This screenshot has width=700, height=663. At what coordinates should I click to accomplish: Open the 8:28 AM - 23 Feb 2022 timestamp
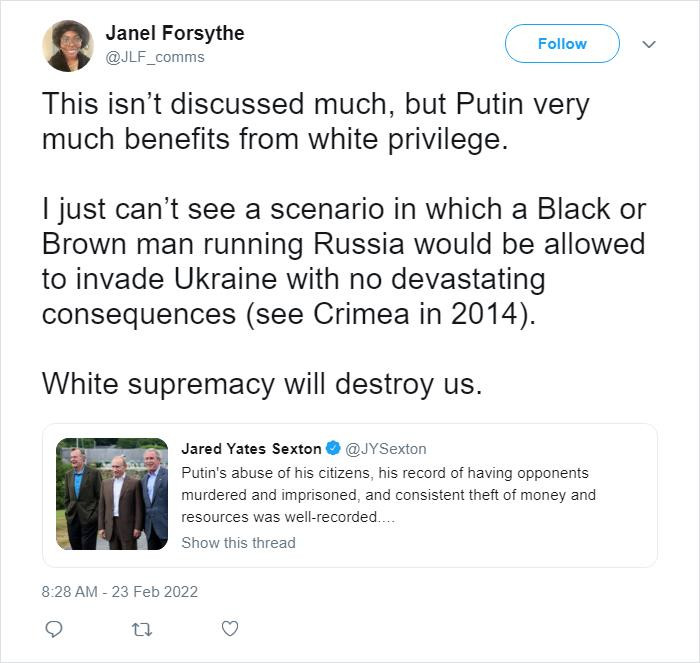pos(120,592)
